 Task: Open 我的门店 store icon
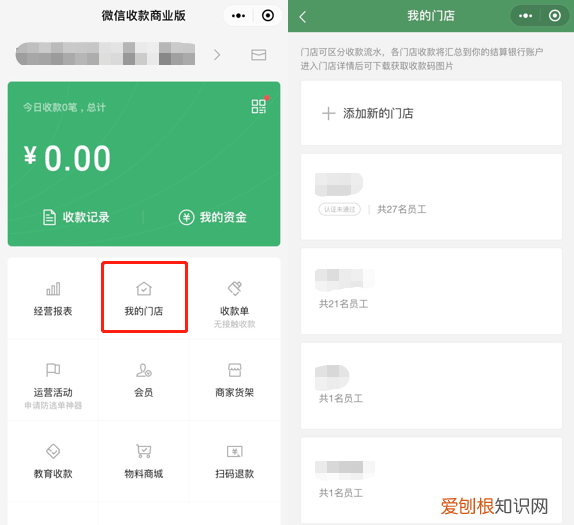pos(144,288)
